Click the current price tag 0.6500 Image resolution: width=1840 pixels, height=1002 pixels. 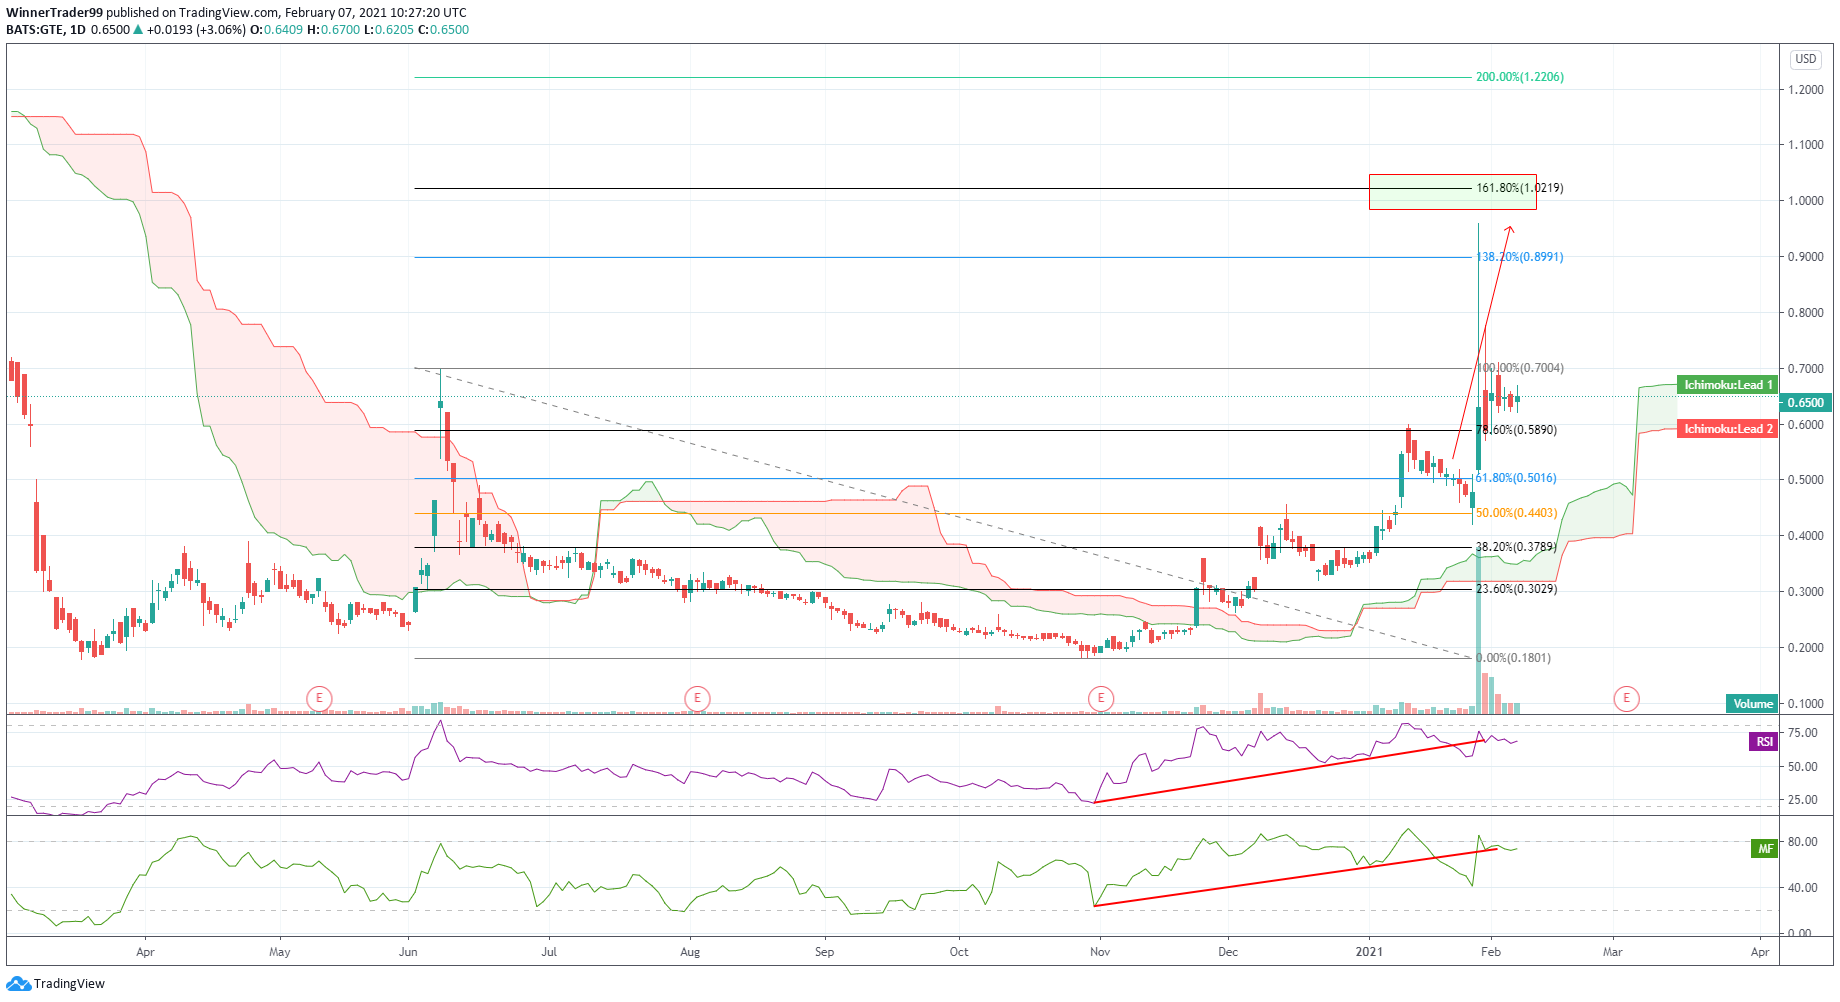pyautogui.click(x=1806, y=403)
